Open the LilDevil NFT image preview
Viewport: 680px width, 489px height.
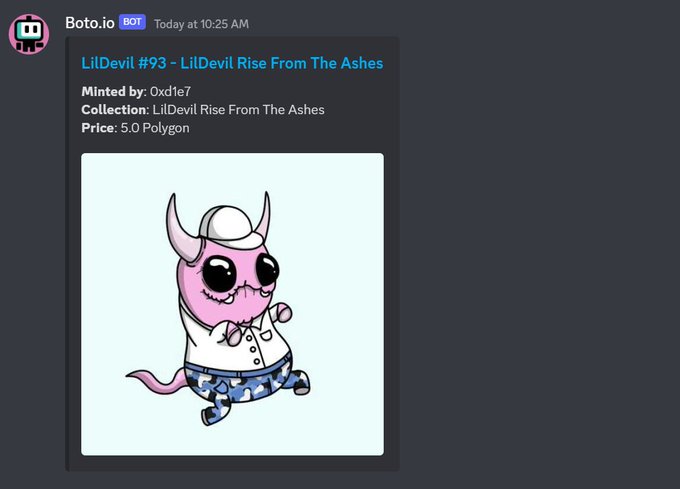(x=232, y=304)
